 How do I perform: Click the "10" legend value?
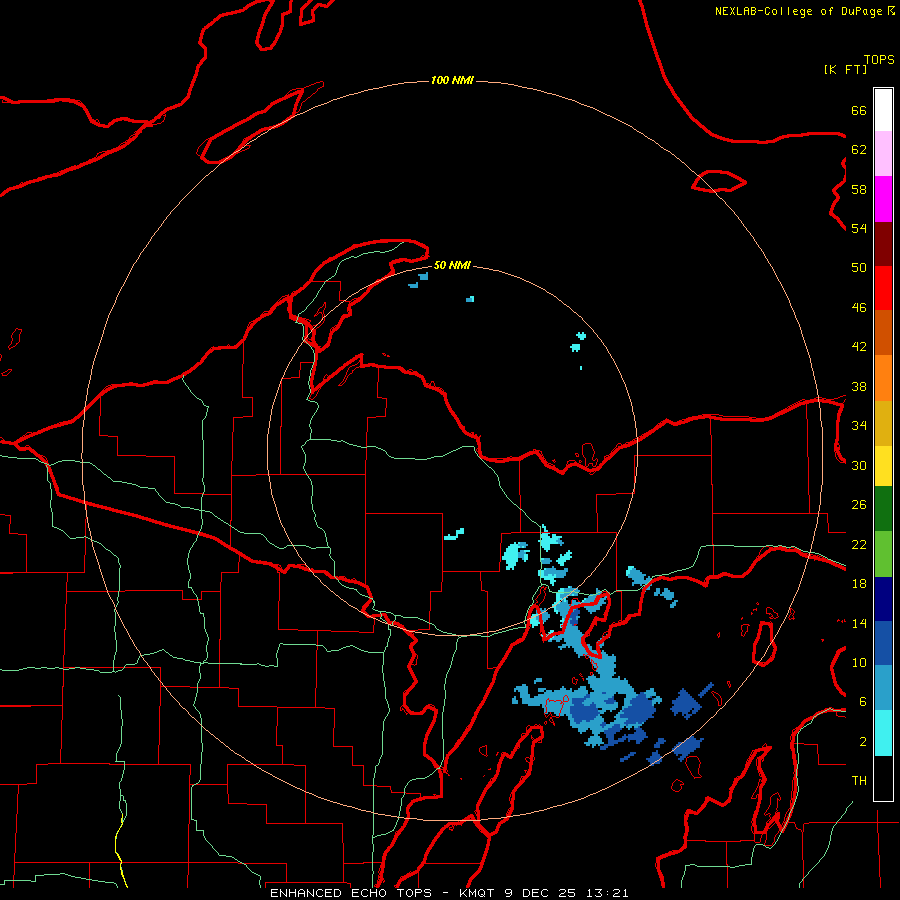(859, 662)
